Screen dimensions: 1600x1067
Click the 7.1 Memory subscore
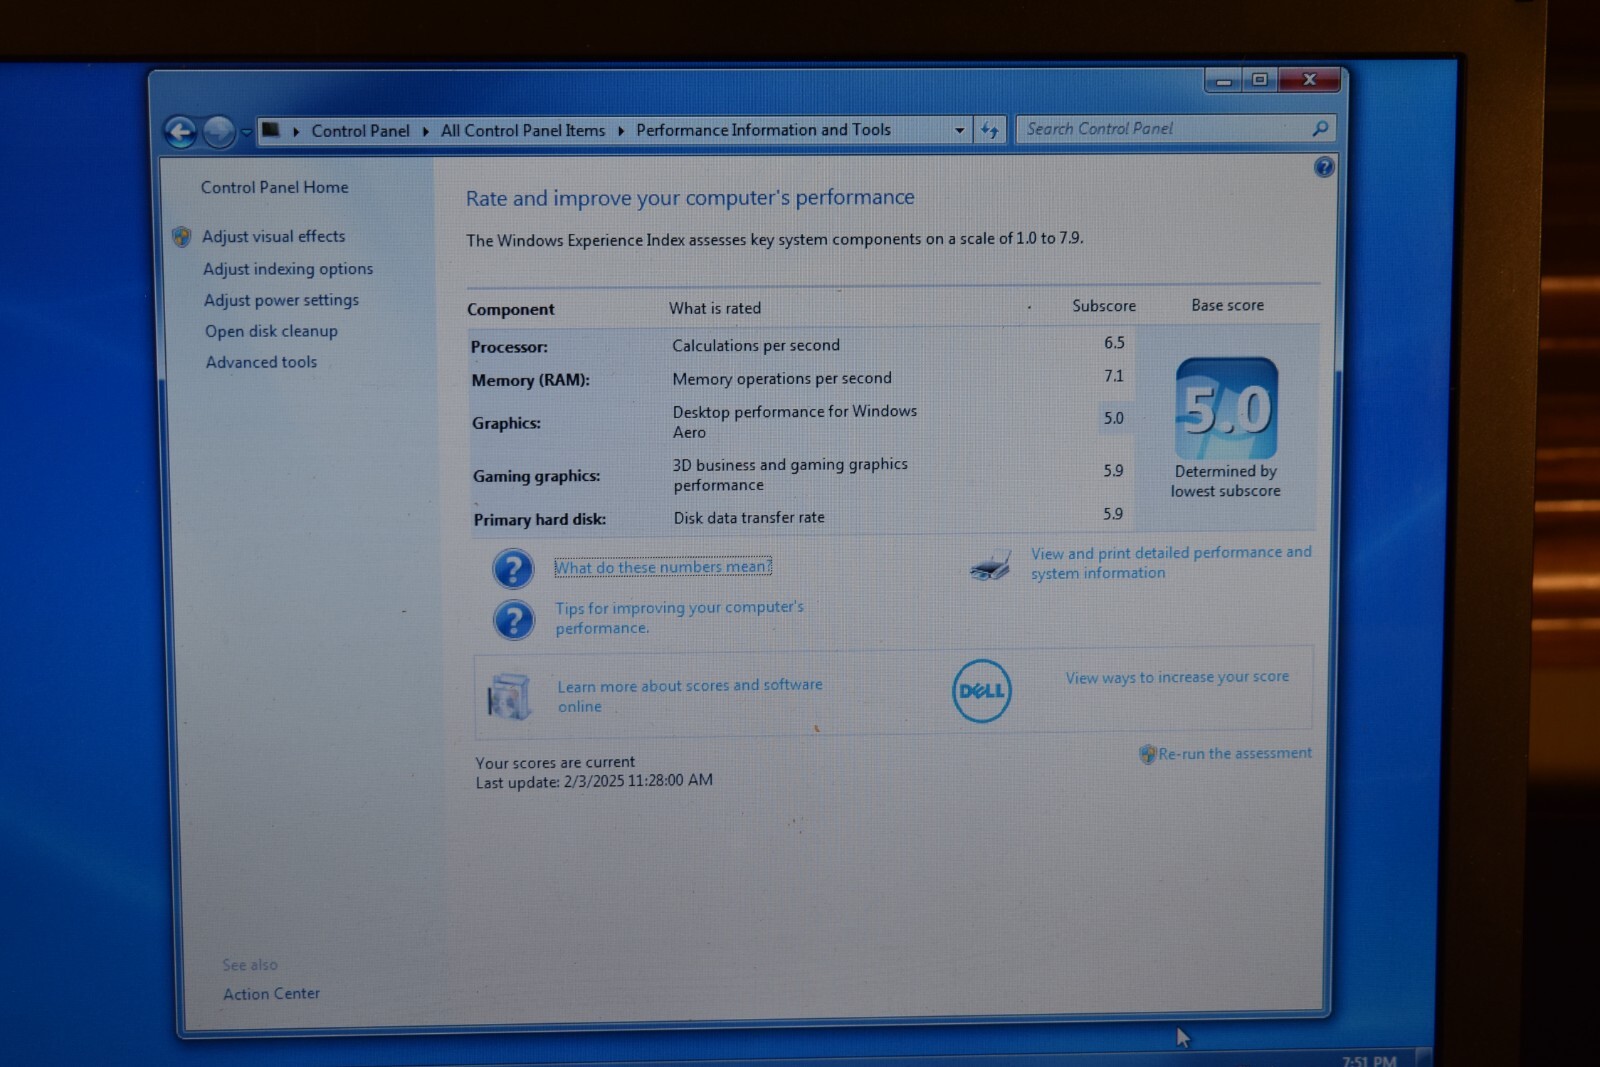(x=1114, y=376)
